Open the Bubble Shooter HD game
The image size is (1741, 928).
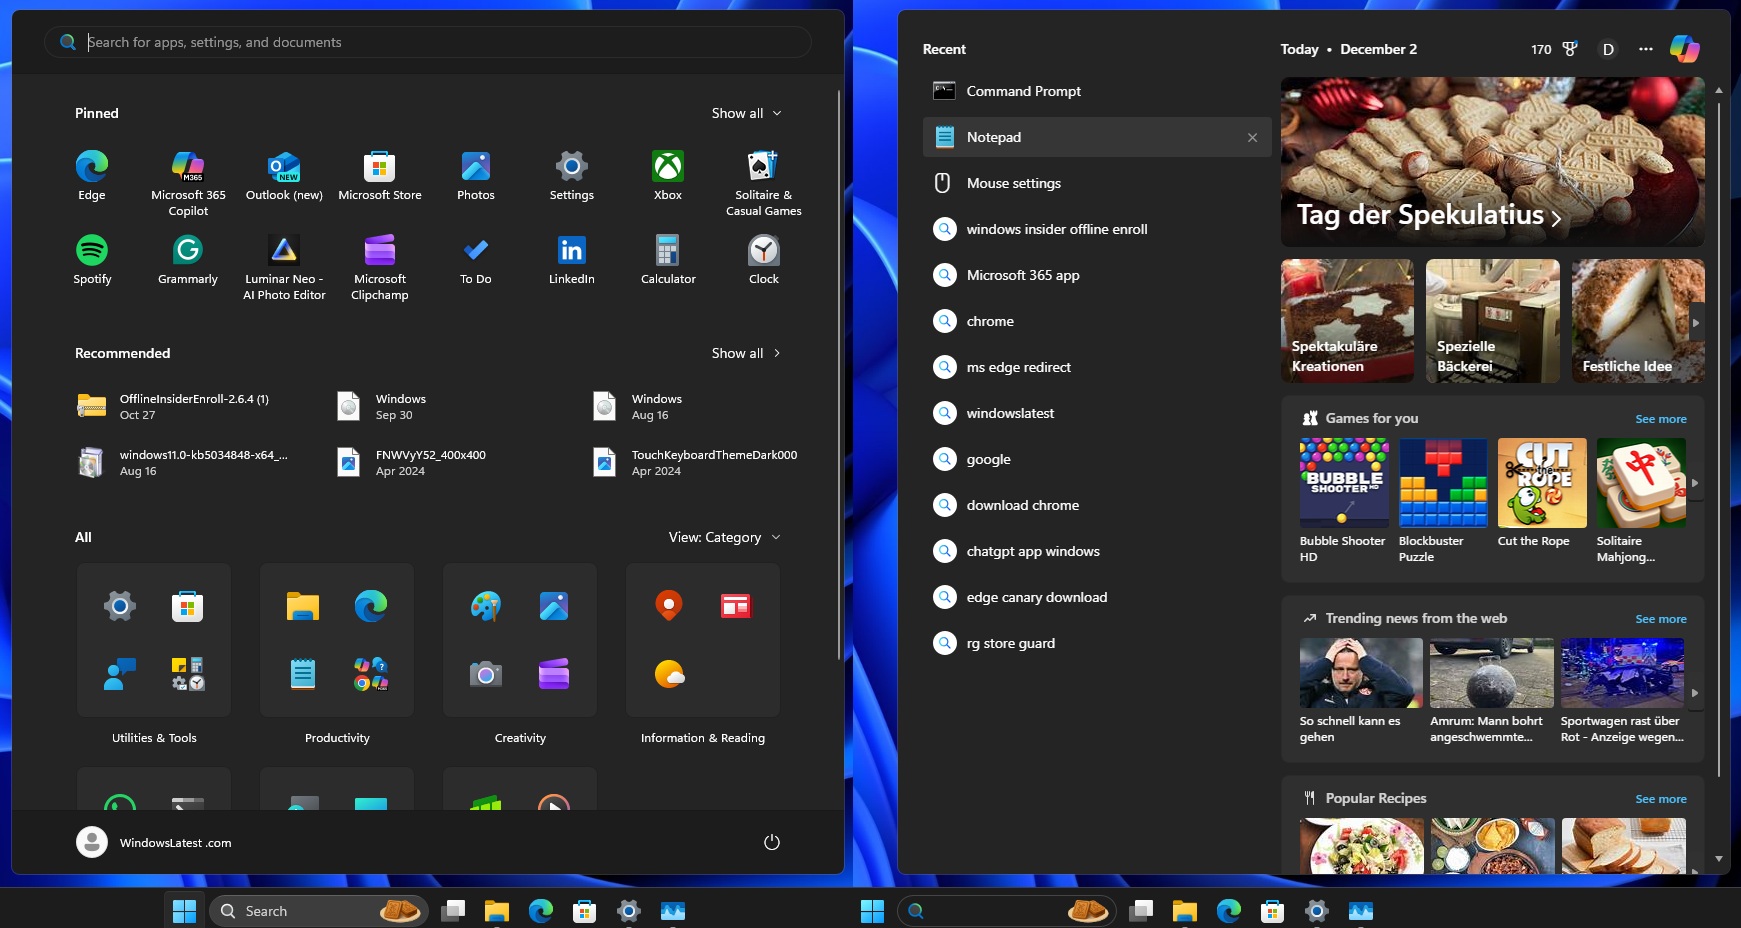click(1343, 483)
